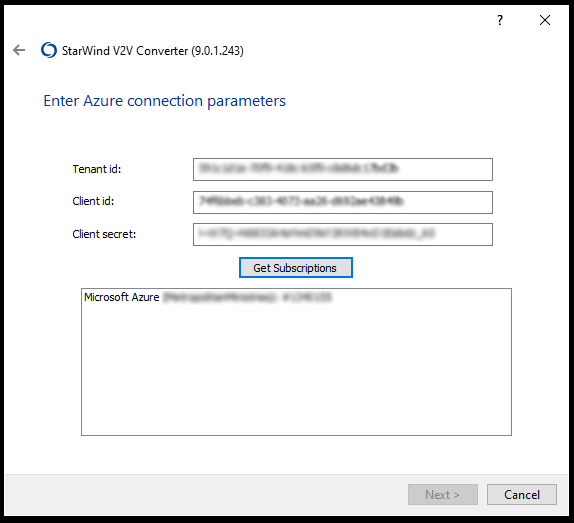Go back using the left arrow icon
574x523 pixels.
[19, 50]
